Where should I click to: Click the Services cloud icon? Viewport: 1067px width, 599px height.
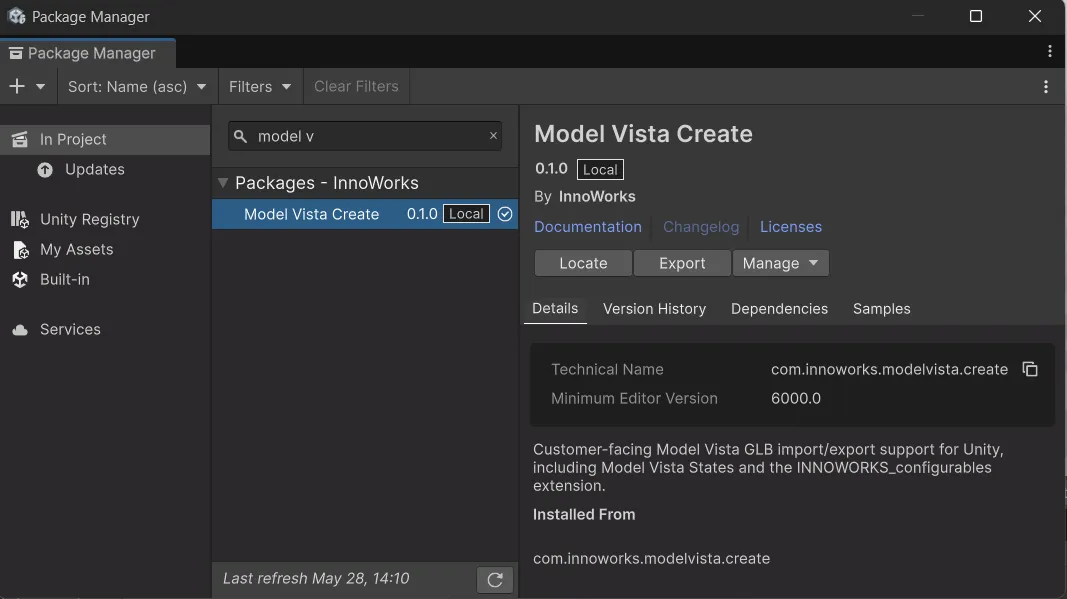[x=20, y=330]
